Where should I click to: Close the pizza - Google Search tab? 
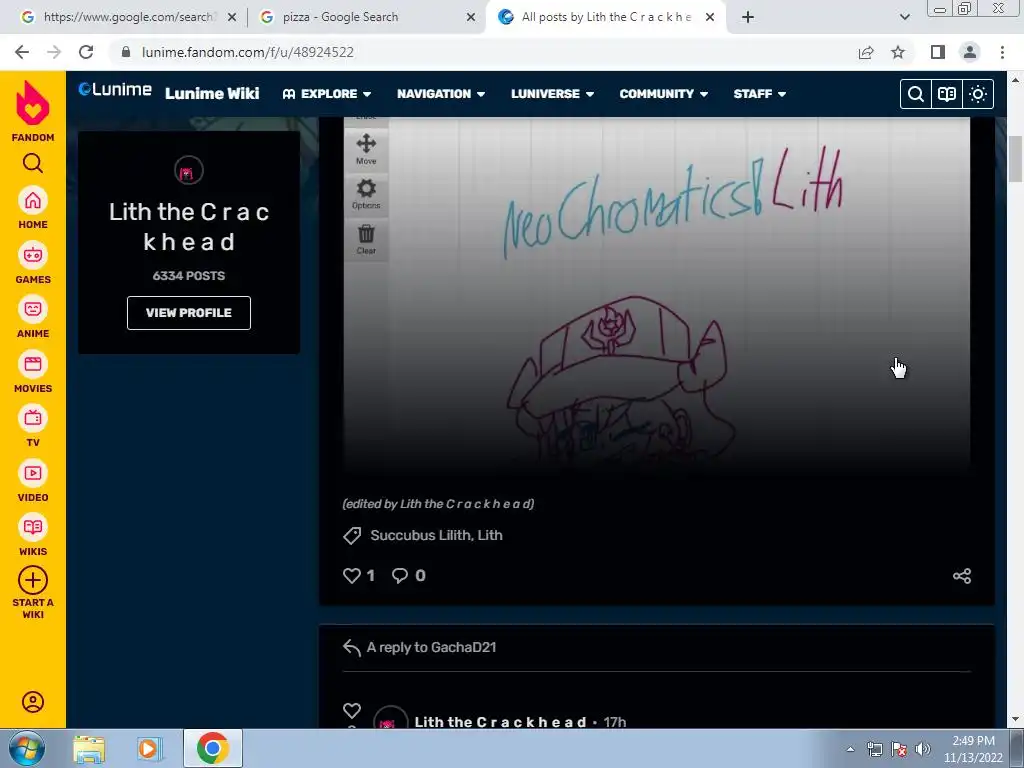(x=471, y=17)
